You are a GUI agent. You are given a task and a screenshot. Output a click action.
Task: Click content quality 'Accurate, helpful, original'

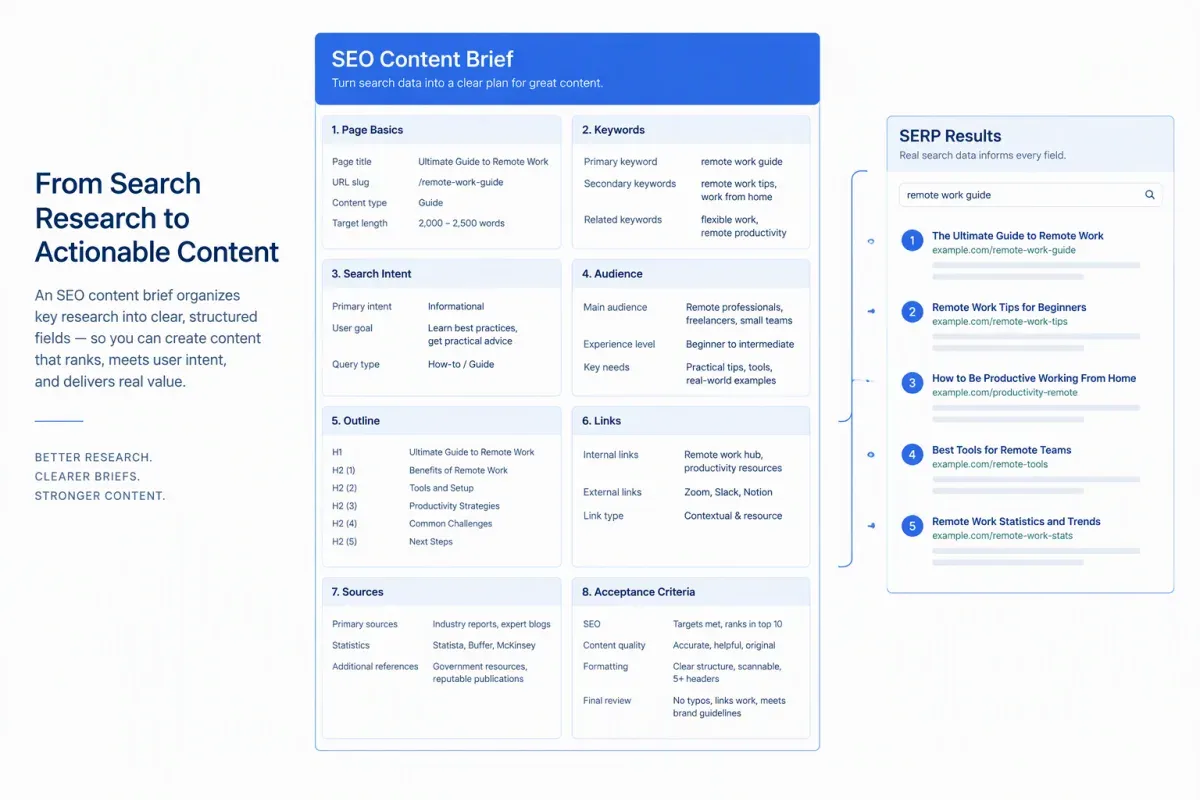(x=724, y=645)
